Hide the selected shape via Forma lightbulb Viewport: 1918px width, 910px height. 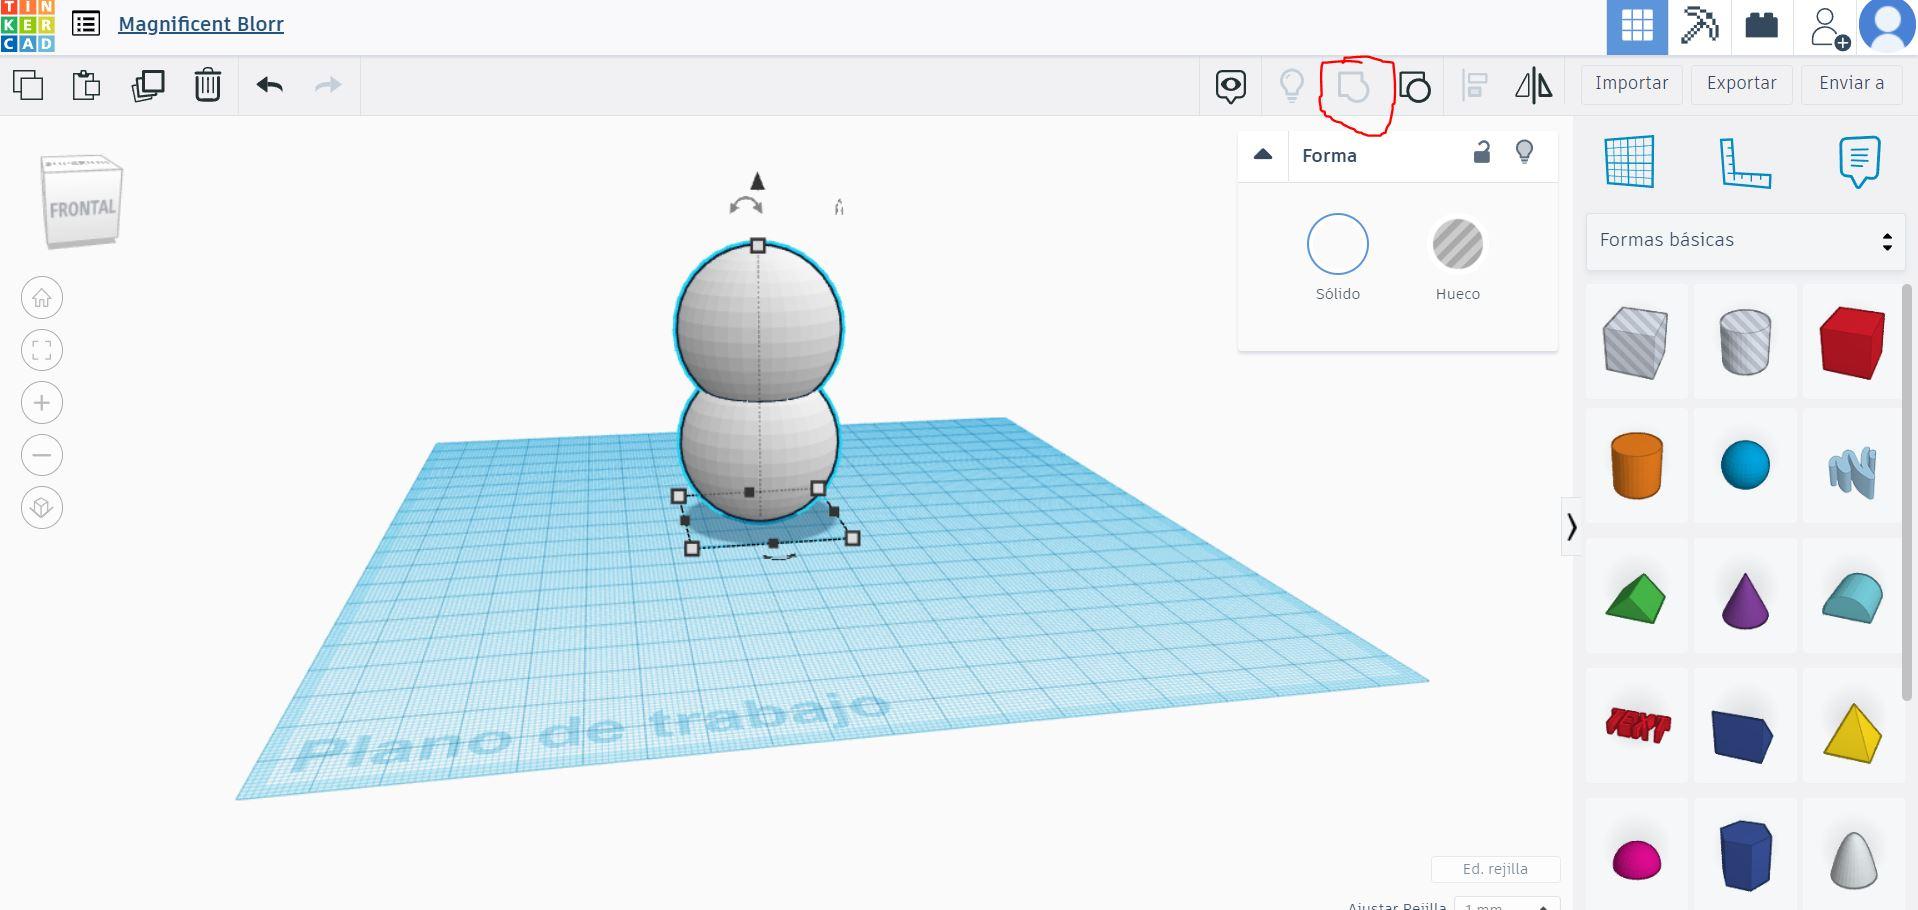tap(1525, 152)
